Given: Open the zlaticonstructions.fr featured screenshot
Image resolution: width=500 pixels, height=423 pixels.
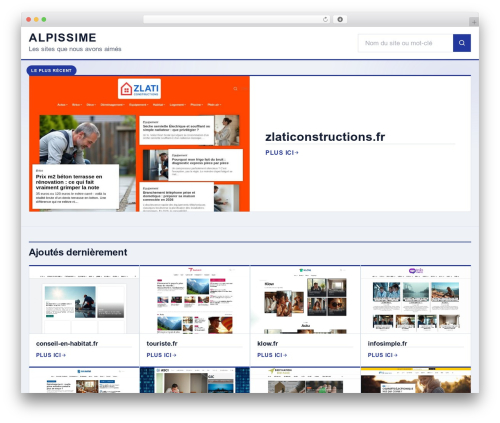Looking at the screenshot, I should tap(139, 144).
